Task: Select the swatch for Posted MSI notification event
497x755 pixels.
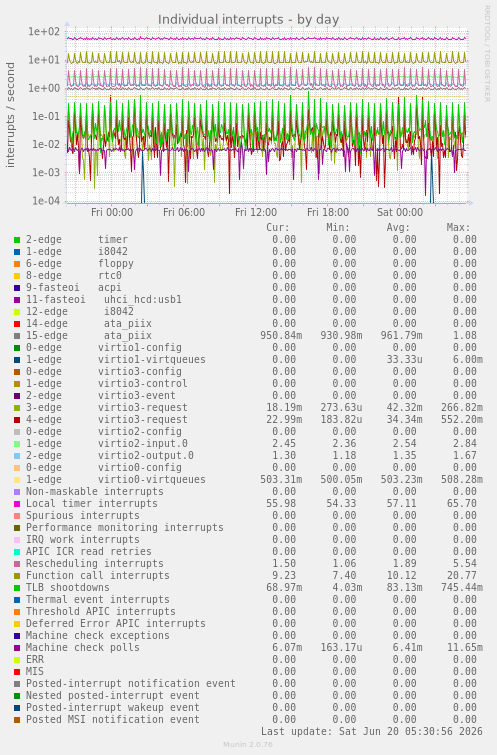Action: coord(17,720)
